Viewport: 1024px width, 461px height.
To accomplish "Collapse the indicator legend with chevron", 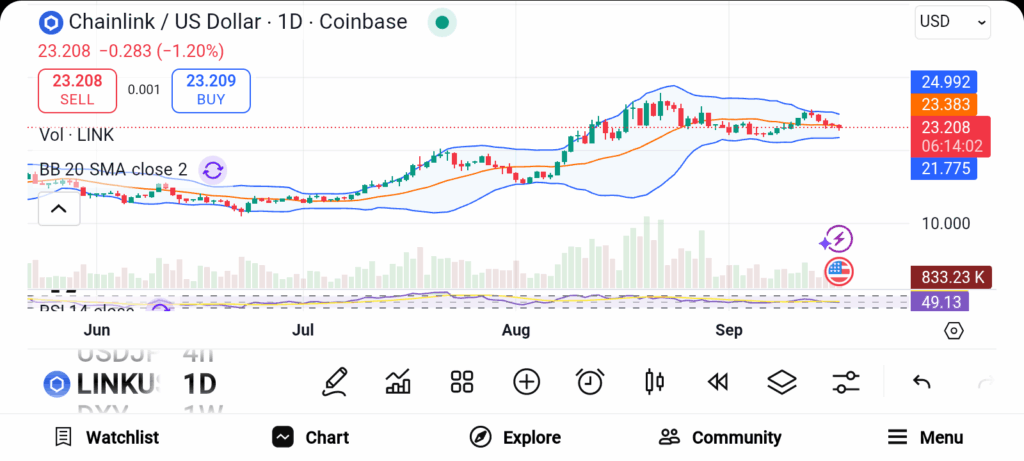I will (x=58, y=209).
